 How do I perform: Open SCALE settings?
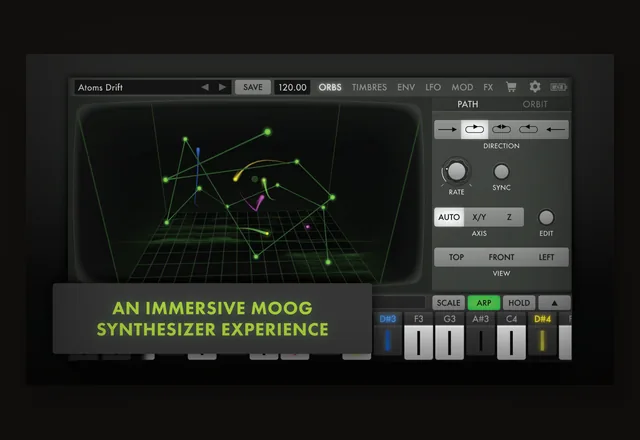point(448,303)
